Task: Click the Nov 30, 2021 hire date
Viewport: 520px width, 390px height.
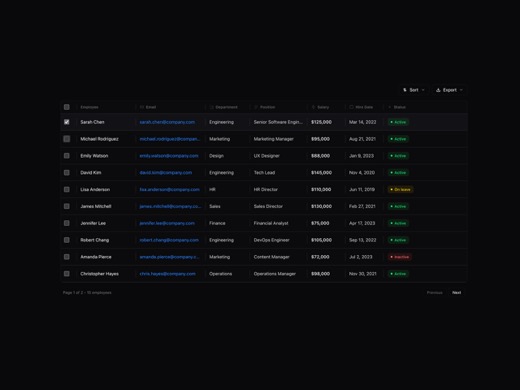Action: pos(363,274)
